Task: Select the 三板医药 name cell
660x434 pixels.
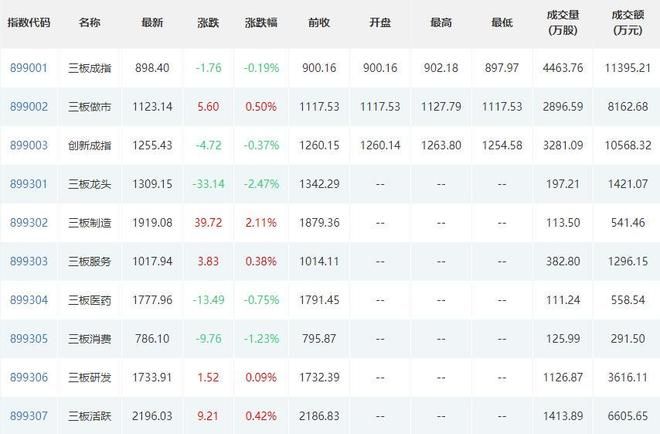Action: 90,300
